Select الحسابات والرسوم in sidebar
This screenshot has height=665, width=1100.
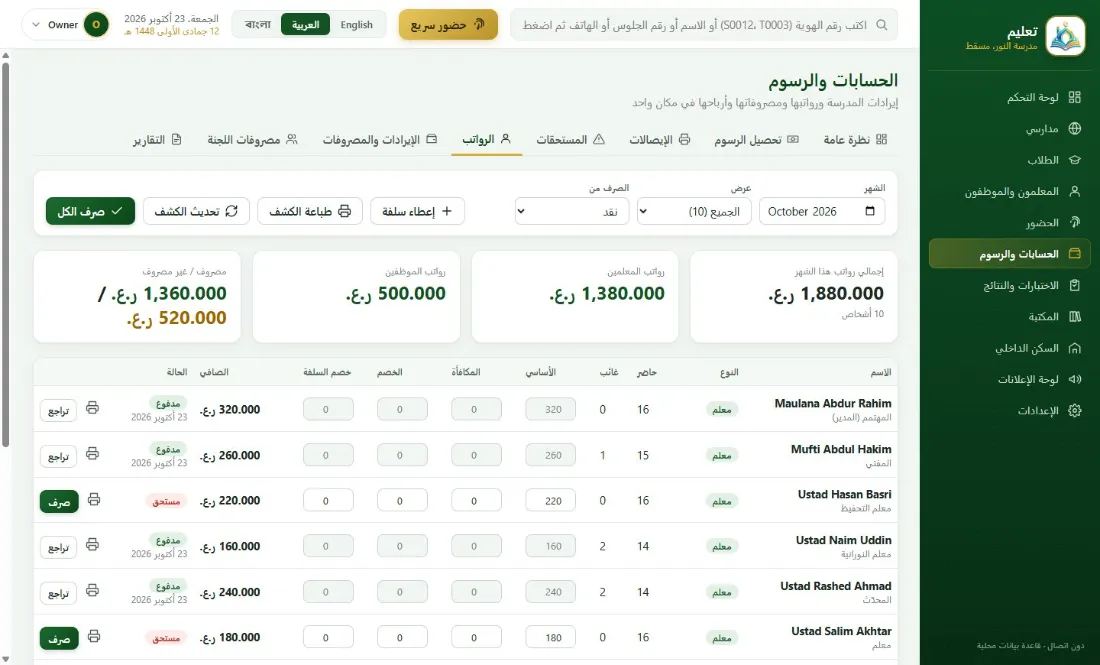(x=1010, y=254)
